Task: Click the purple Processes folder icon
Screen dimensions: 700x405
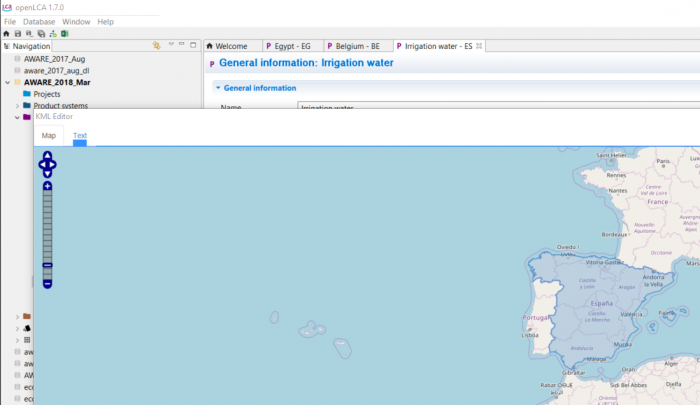Action: point(27,117)
